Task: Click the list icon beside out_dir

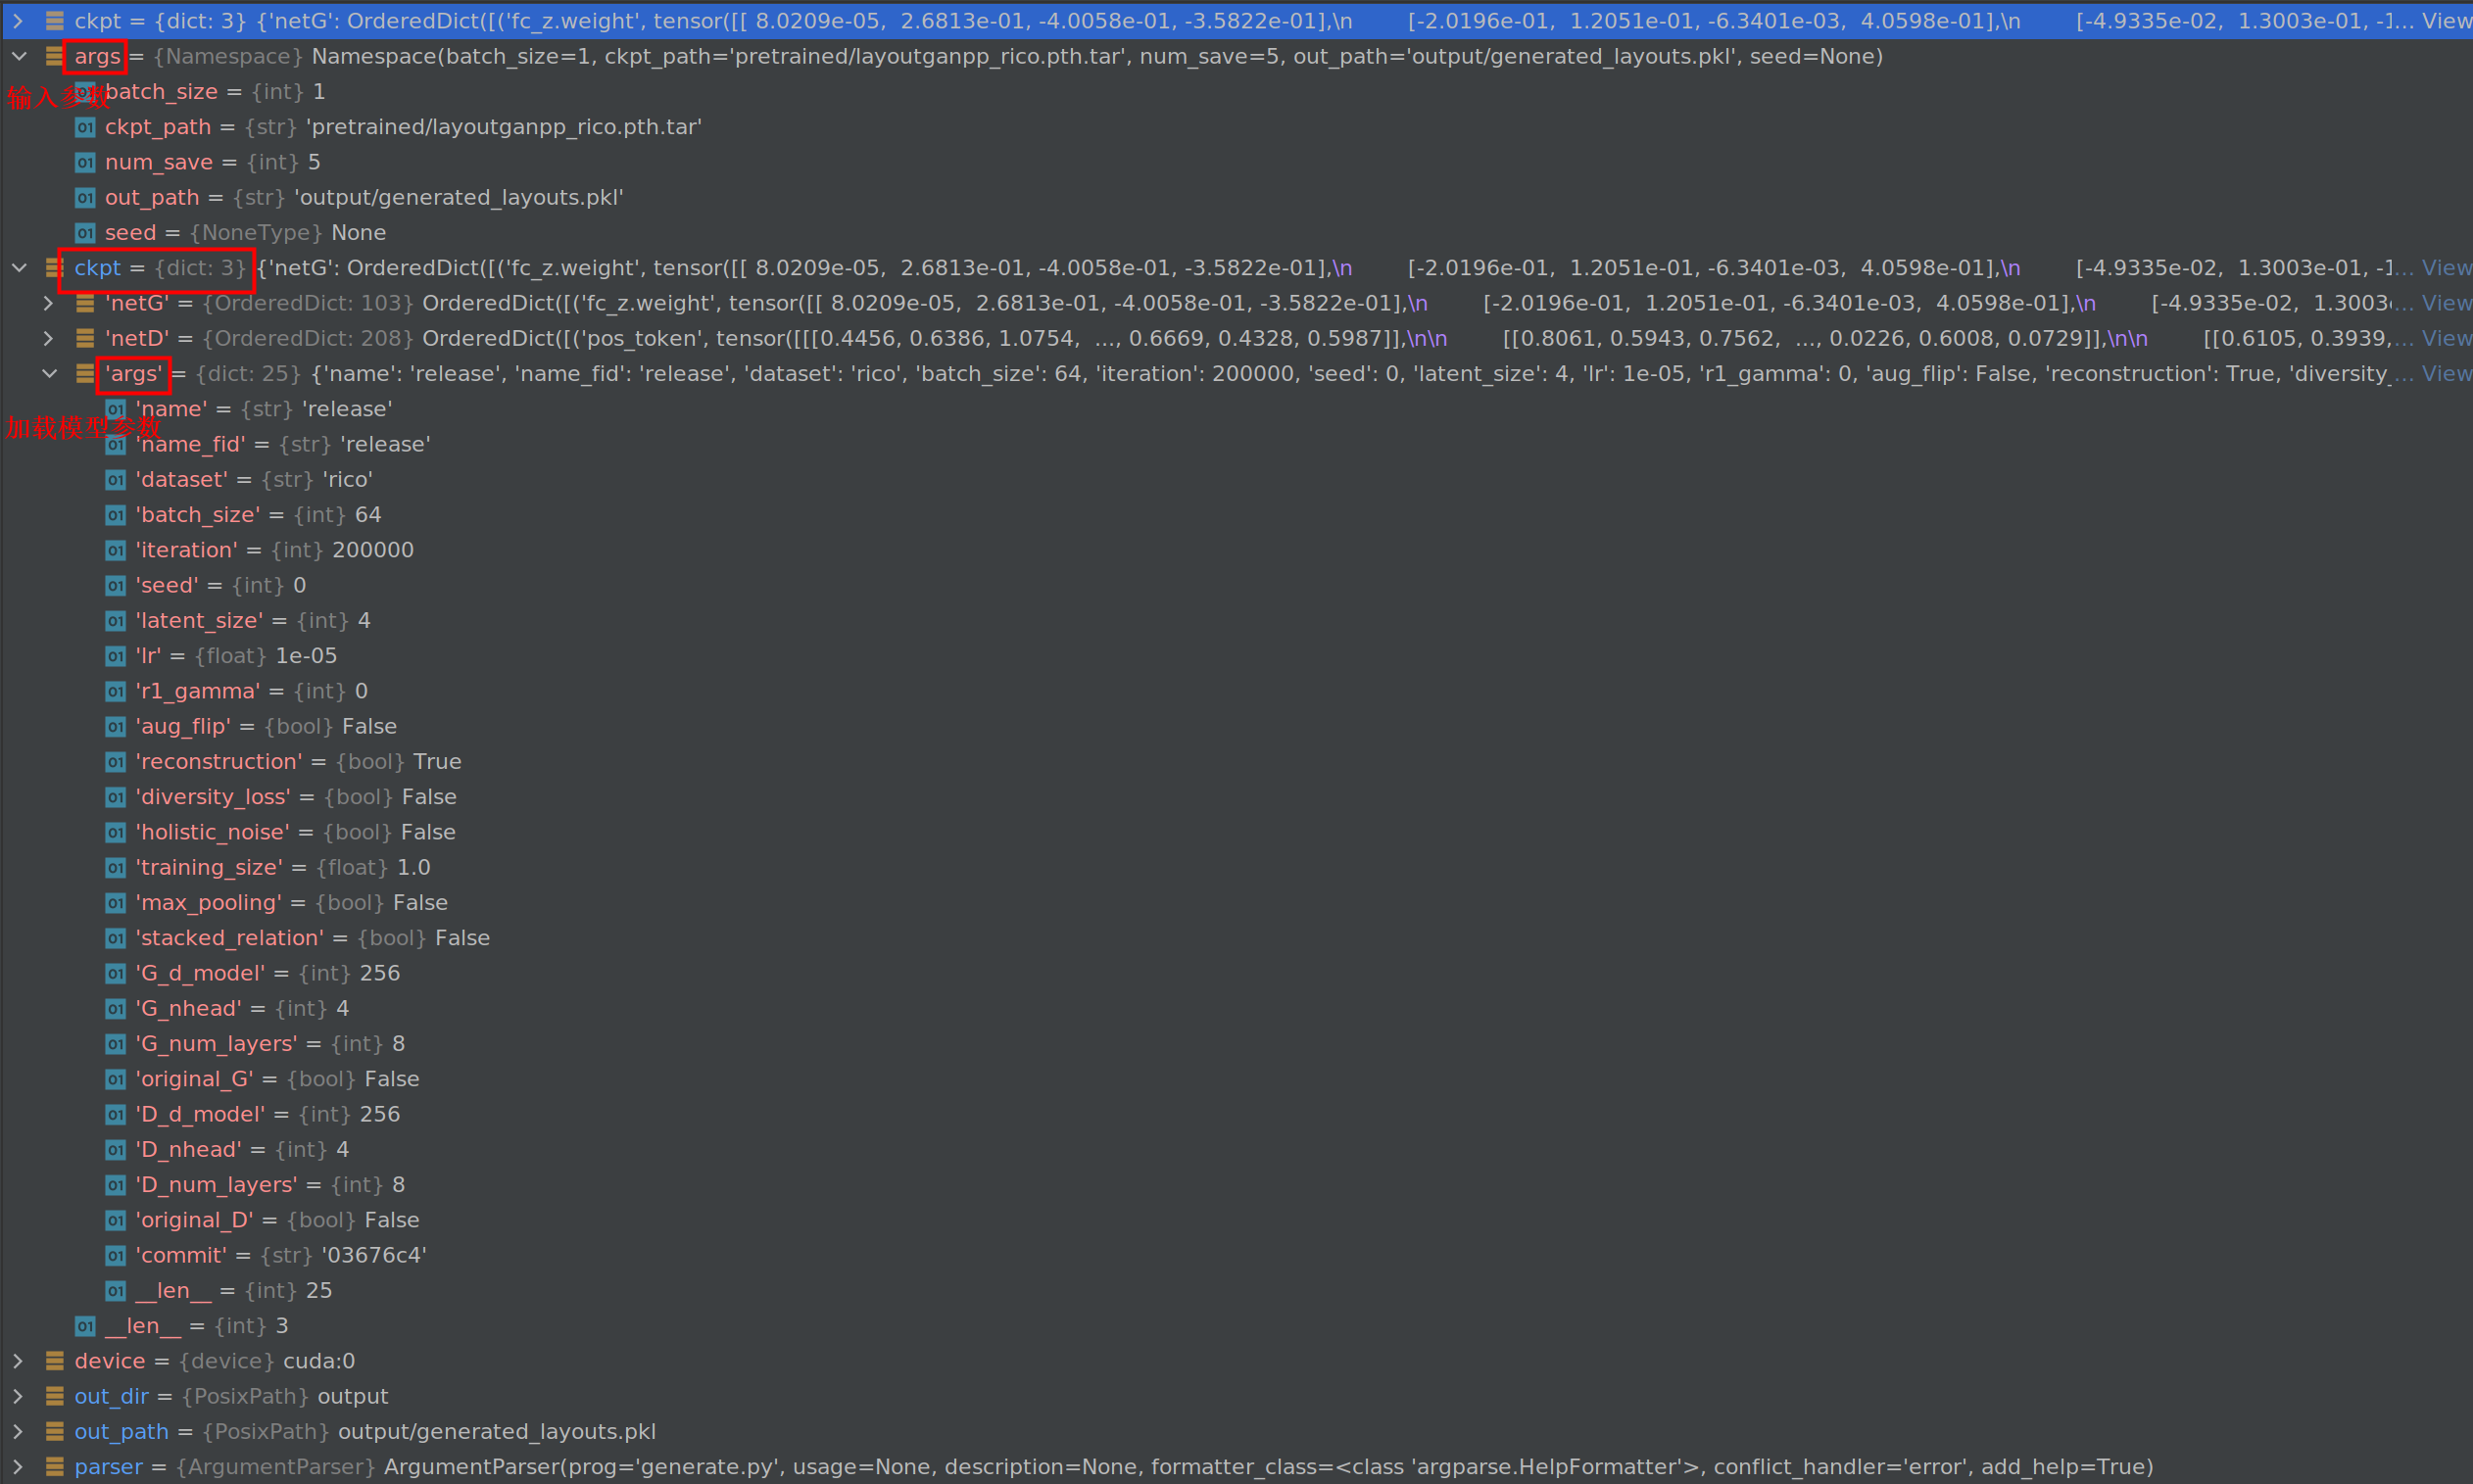Action: pos(55,1396)
